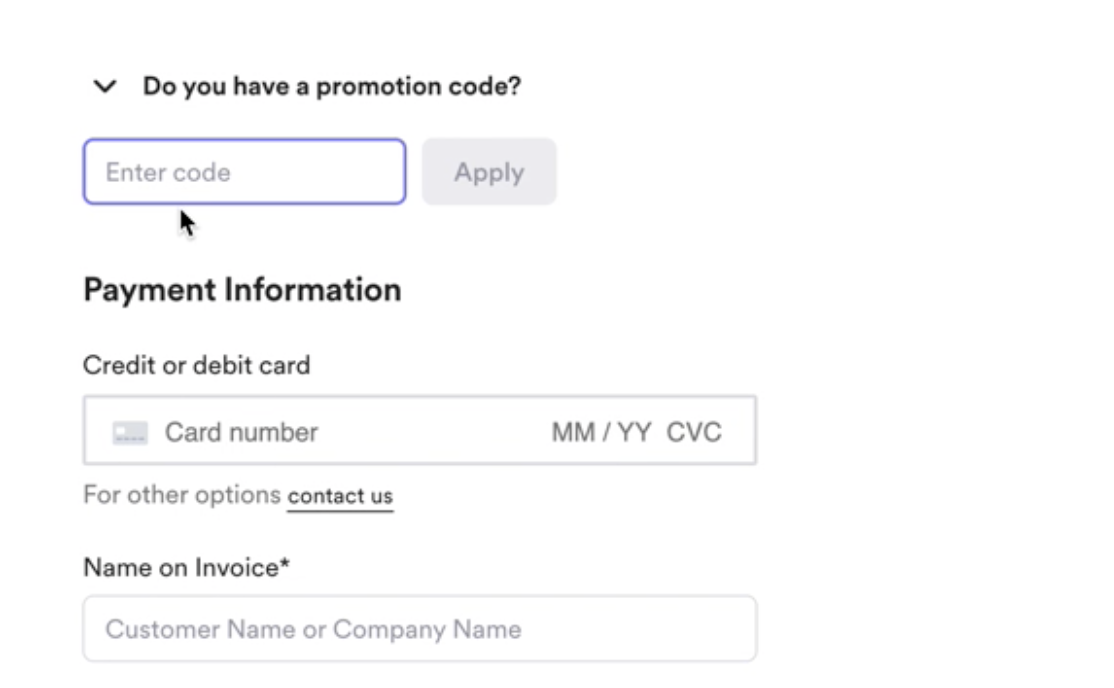This screenshot has height=688, width=1114.
Task: Focus the Enter code input field
Action: coord(244,172)
